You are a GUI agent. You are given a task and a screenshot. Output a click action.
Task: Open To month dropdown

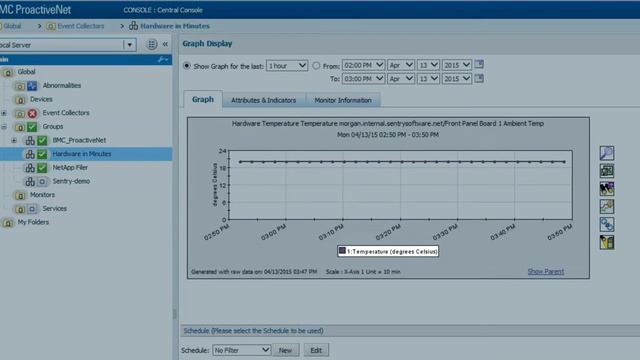(401, 78)
